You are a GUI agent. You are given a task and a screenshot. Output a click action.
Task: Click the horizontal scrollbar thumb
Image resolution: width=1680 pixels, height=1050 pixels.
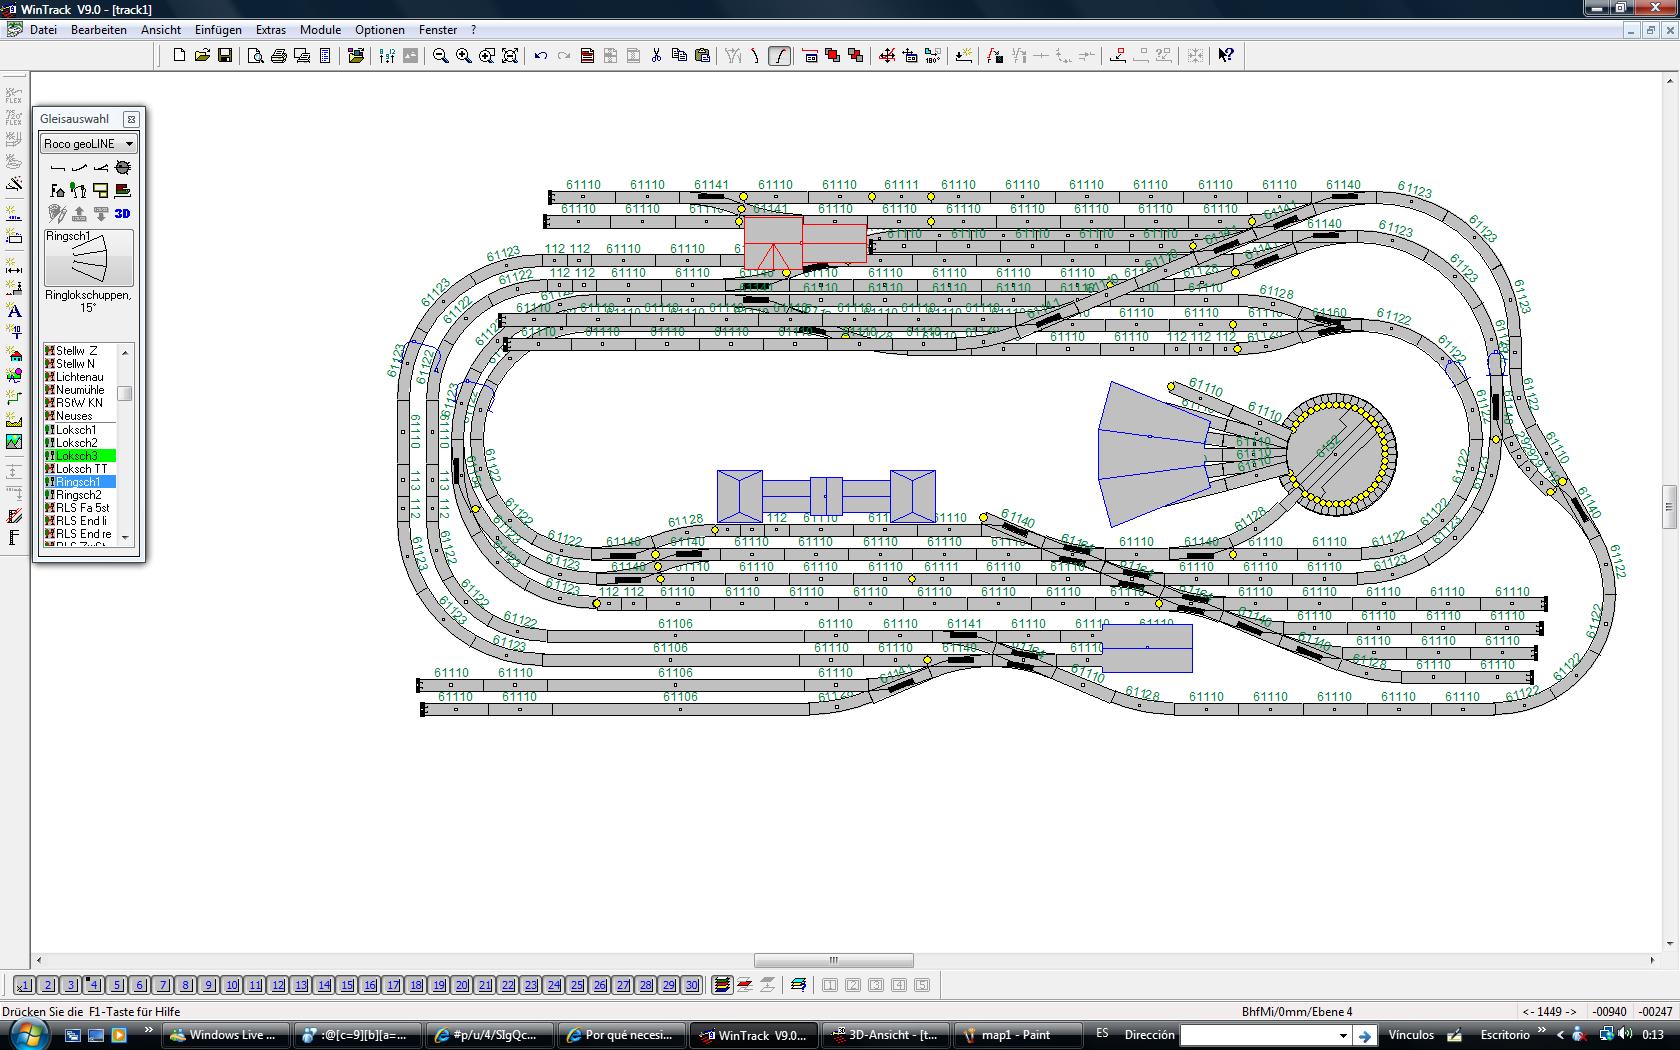pyautogui.click(x=833, y=960)
